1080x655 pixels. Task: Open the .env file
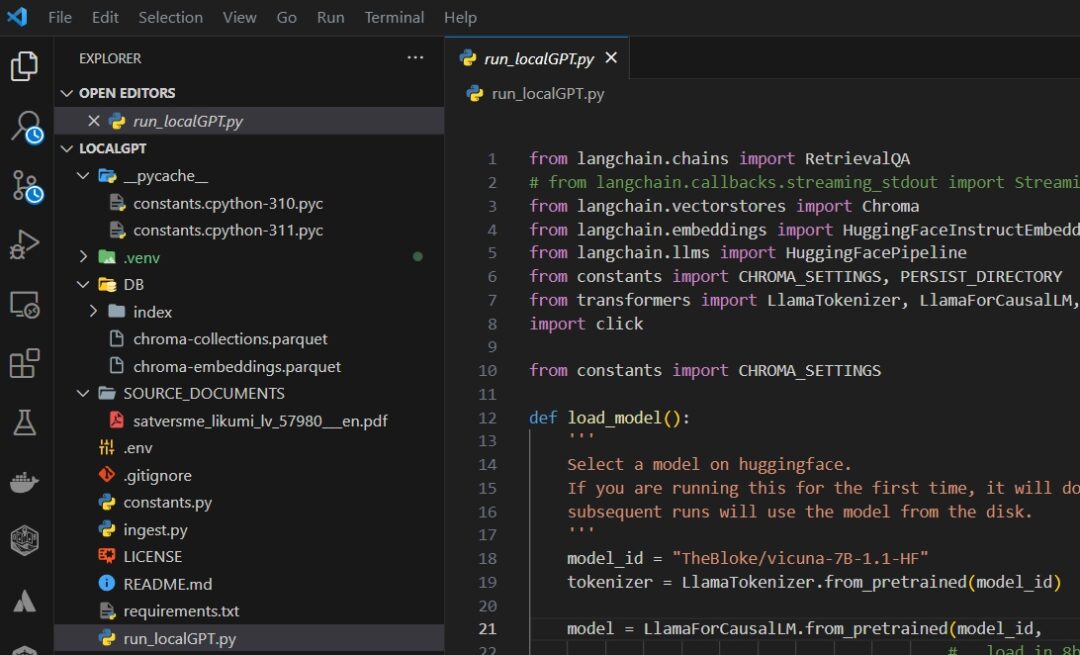click(x=138, y=448)
